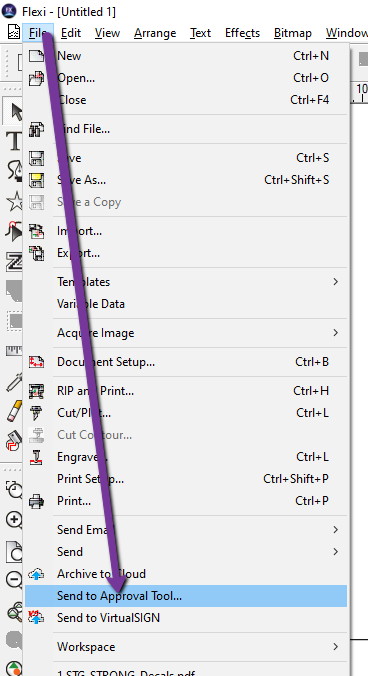Click the Send to VirtualSIGN icon
Viewport: 368px width, 676px height.
(x=36, y=618)
